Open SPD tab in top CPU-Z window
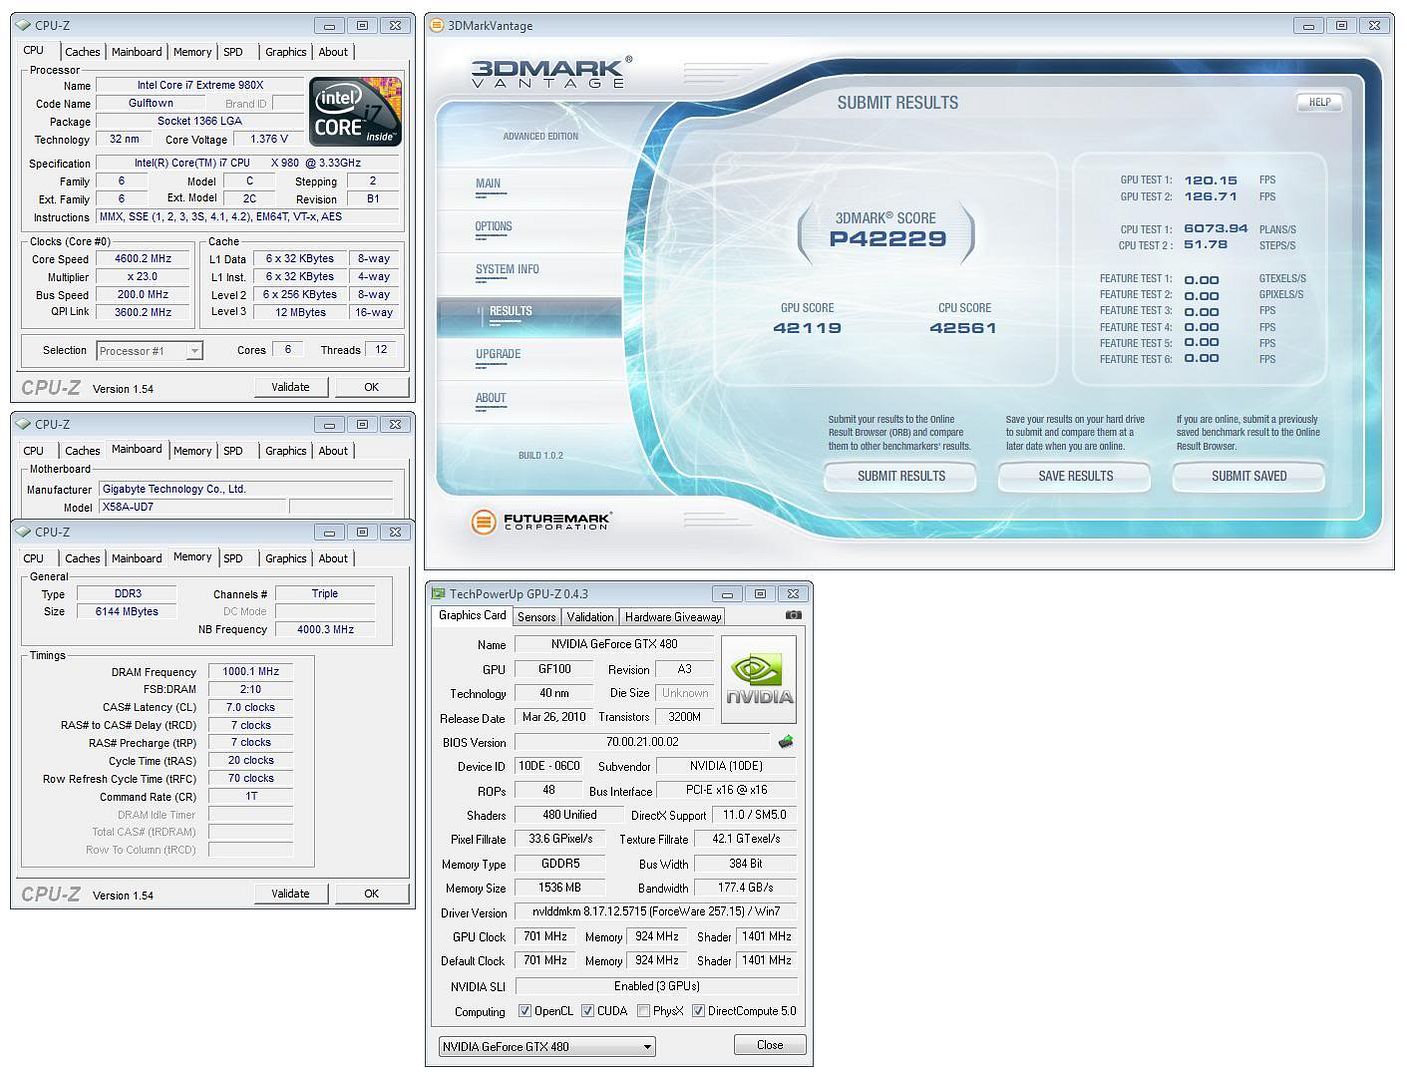 [x=233, y=52]
